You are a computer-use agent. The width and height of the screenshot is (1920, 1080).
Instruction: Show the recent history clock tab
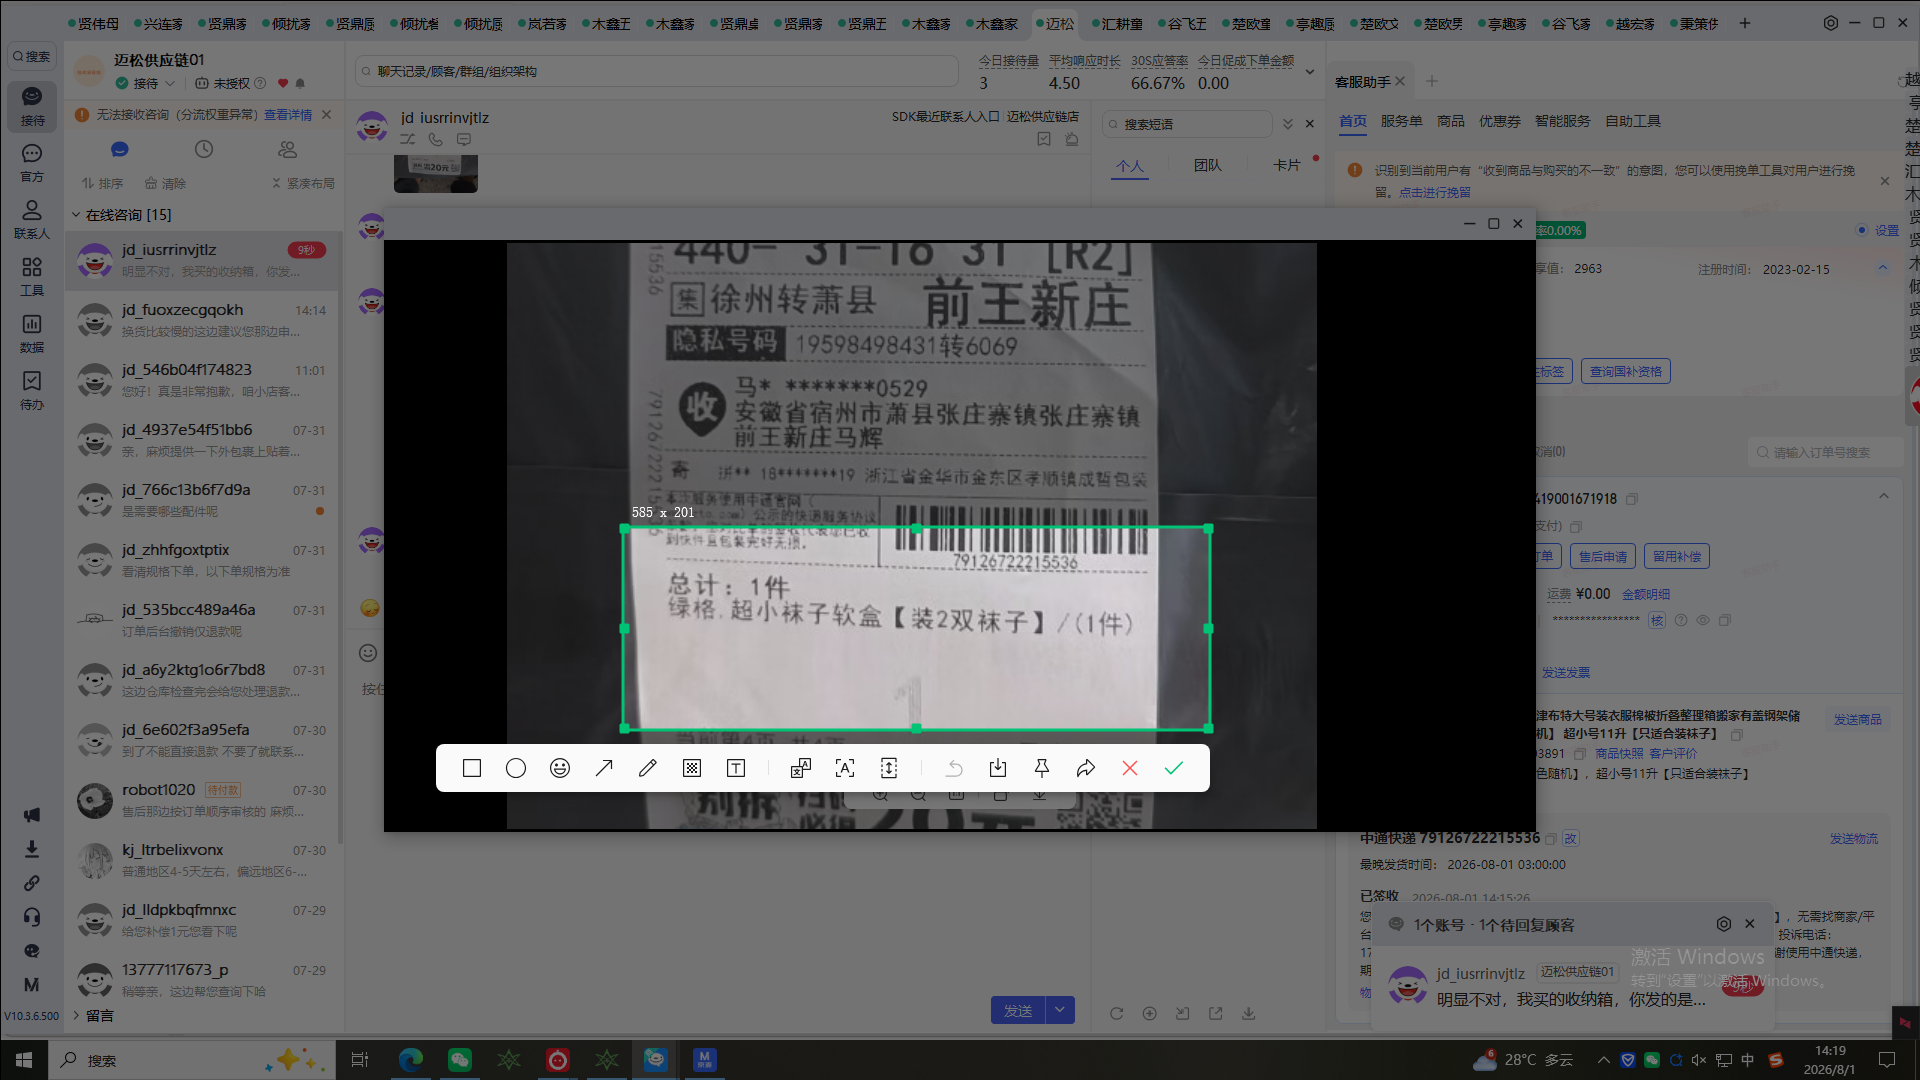(x=204, y=149)
